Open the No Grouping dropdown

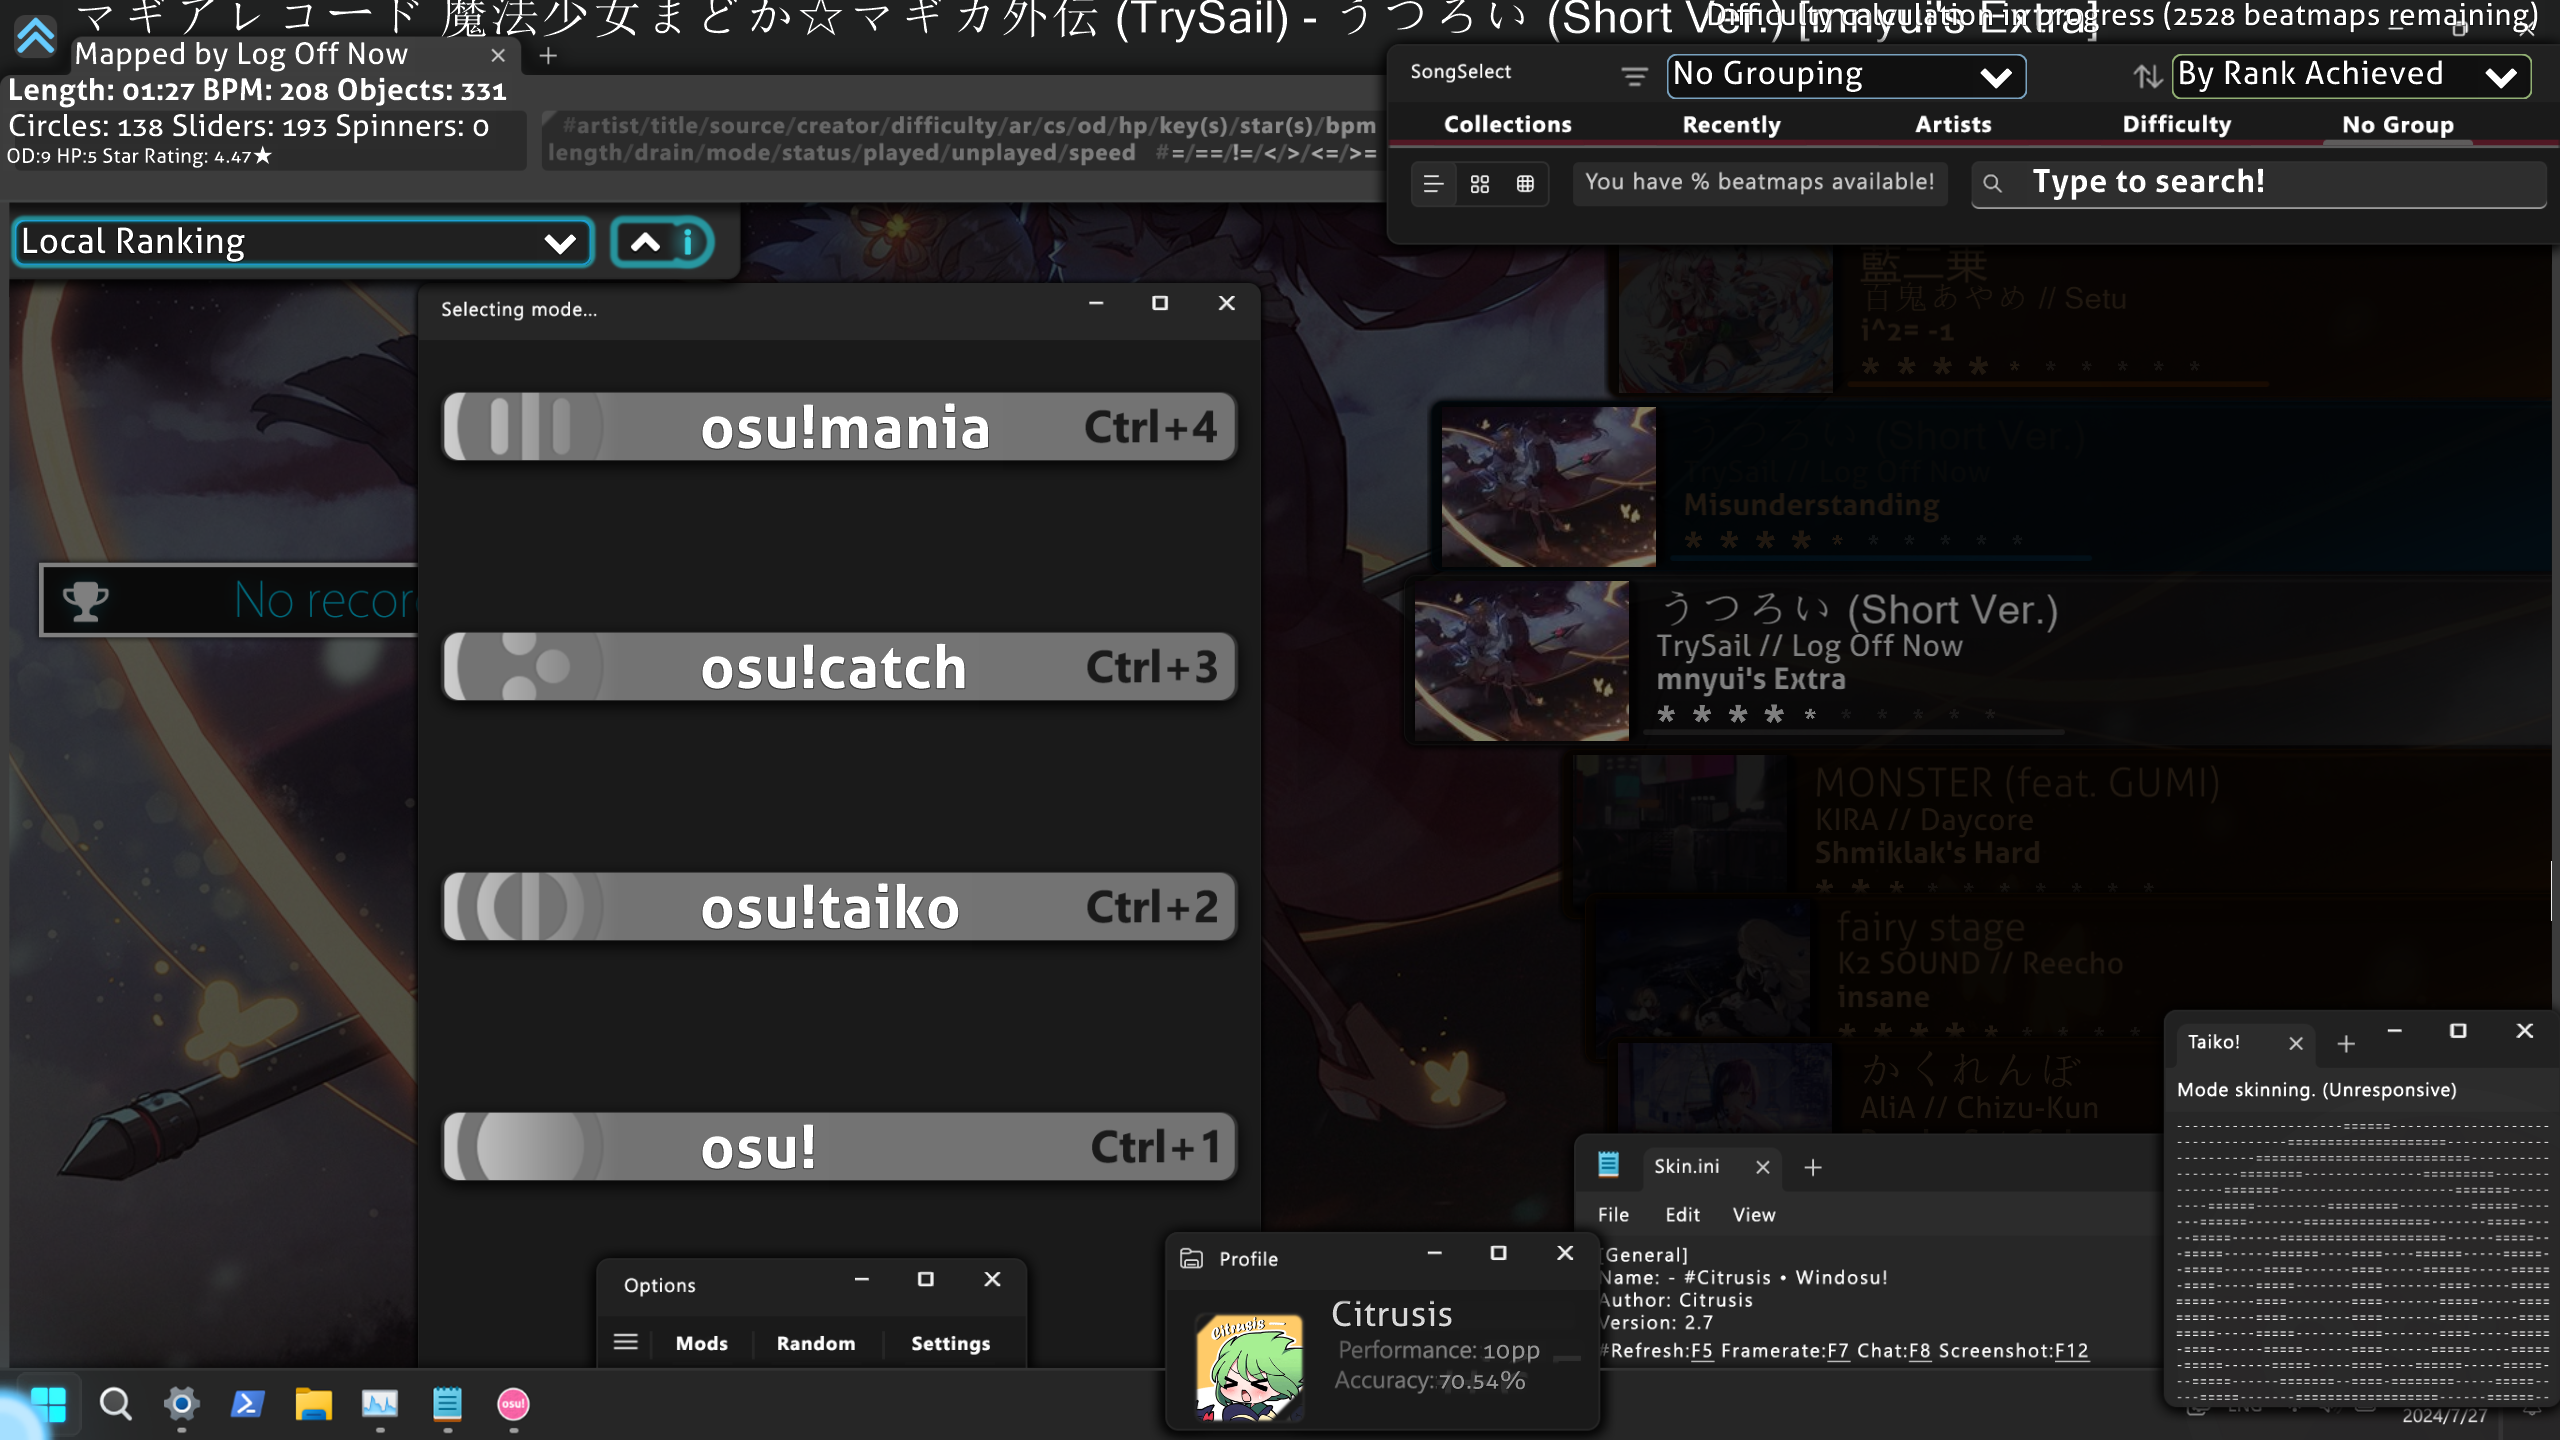click(x=1846, y=76)
